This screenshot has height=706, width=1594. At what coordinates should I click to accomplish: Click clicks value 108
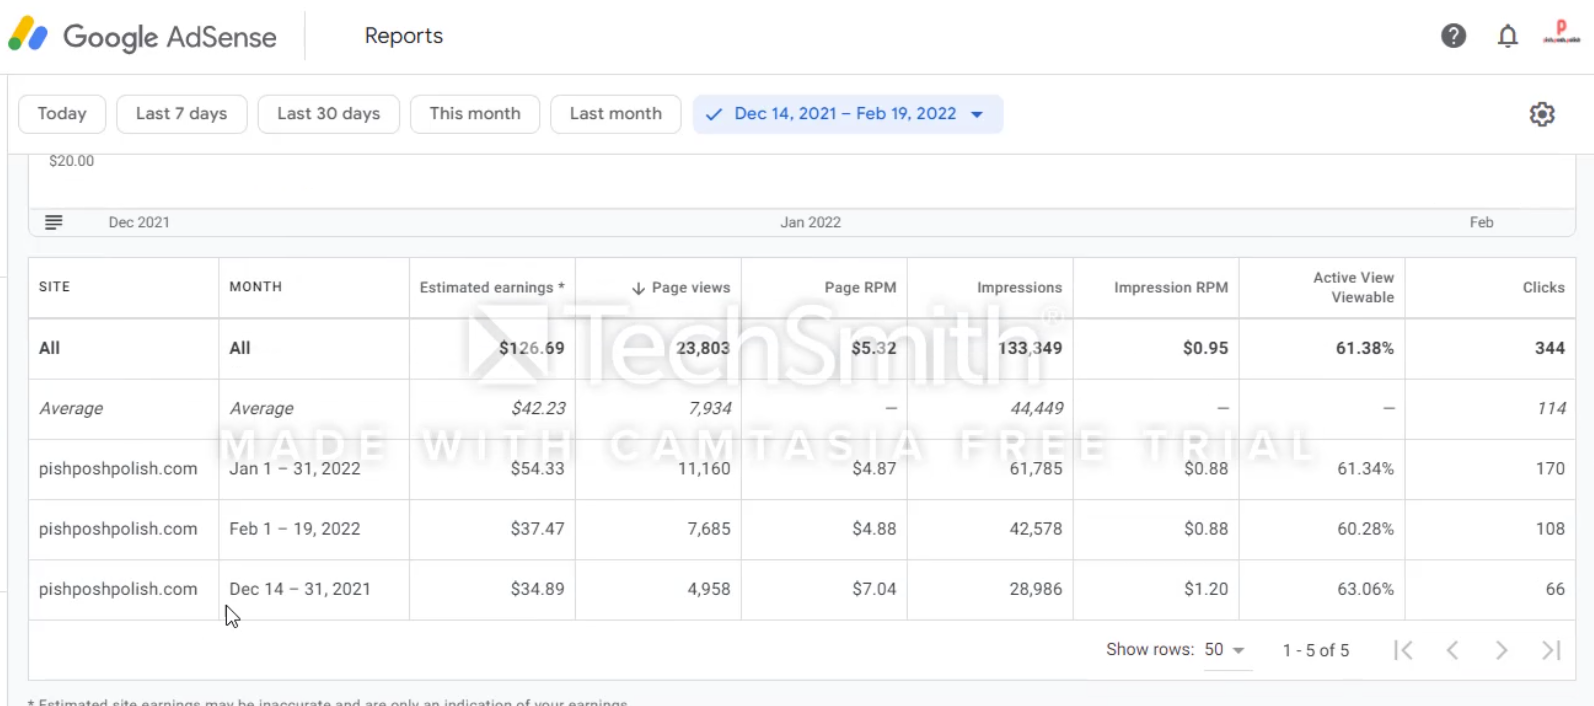click(x=1551, y=529)
